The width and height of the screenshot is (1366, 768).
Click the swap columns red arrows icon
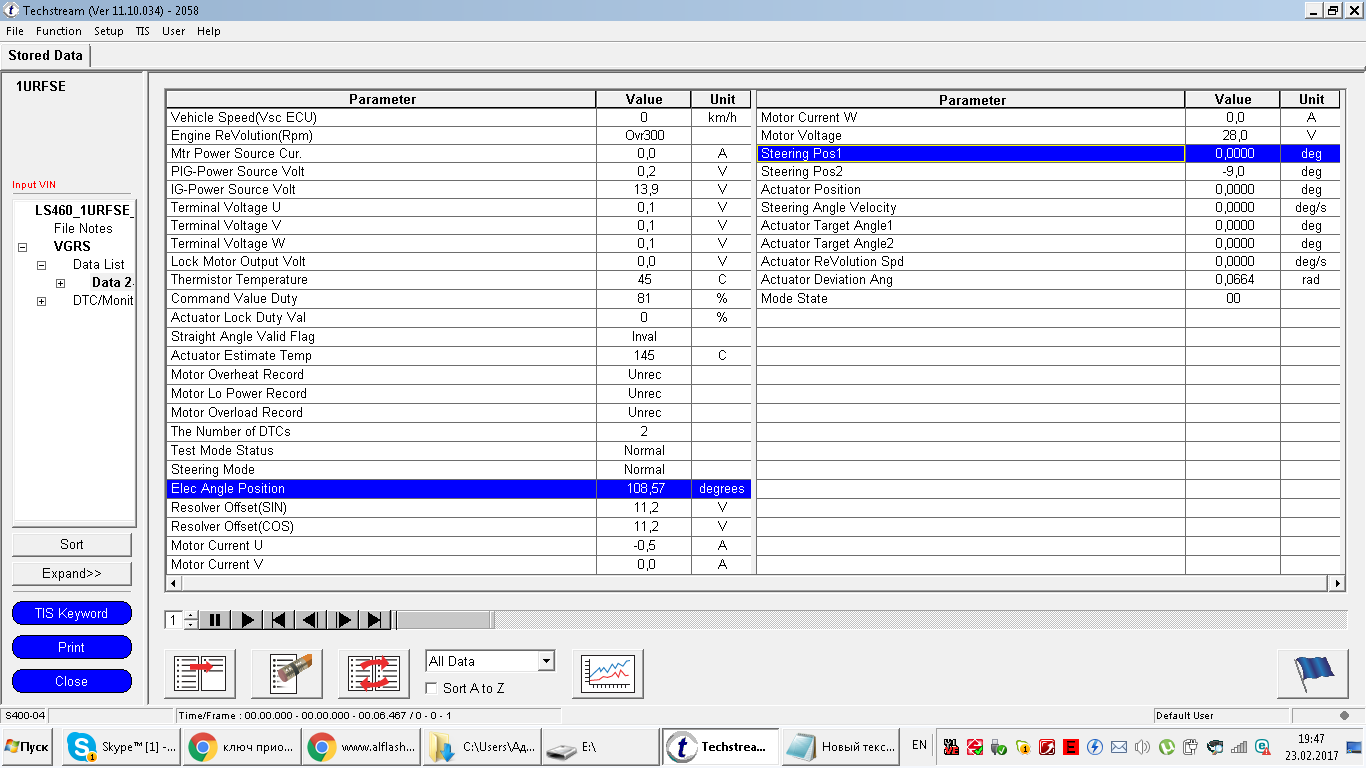(x=374, y=673)
